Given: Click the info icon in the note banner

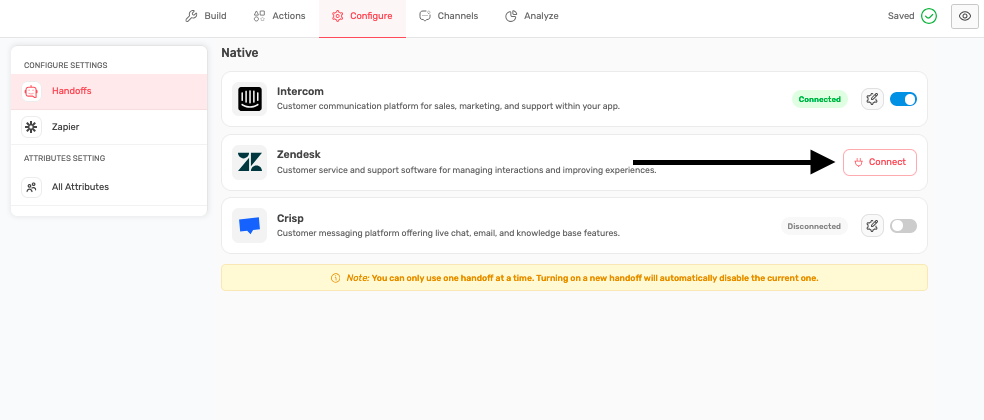Looking at the screenshot, I should click(x=336, y=278).
